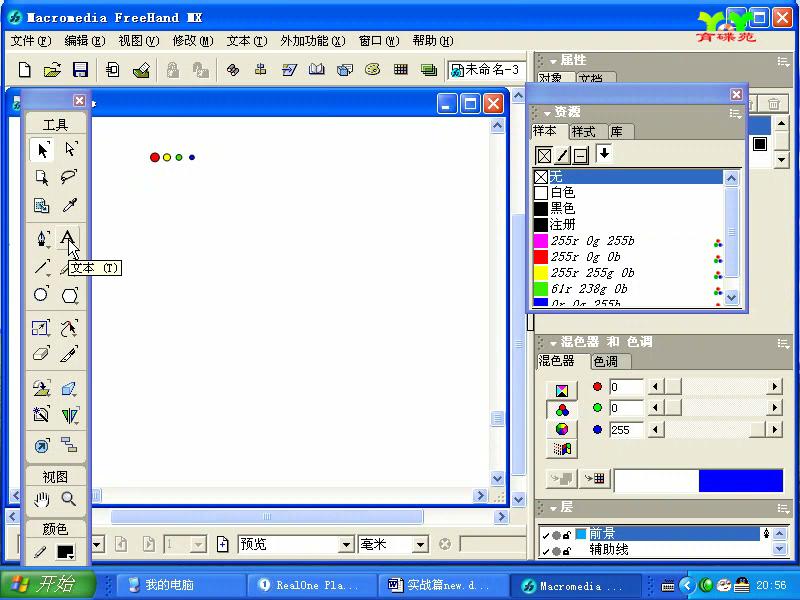Click the Print toolbar icon
This screenshot has width=800, height=600.
pyautogui.click(x=141, y=69)
